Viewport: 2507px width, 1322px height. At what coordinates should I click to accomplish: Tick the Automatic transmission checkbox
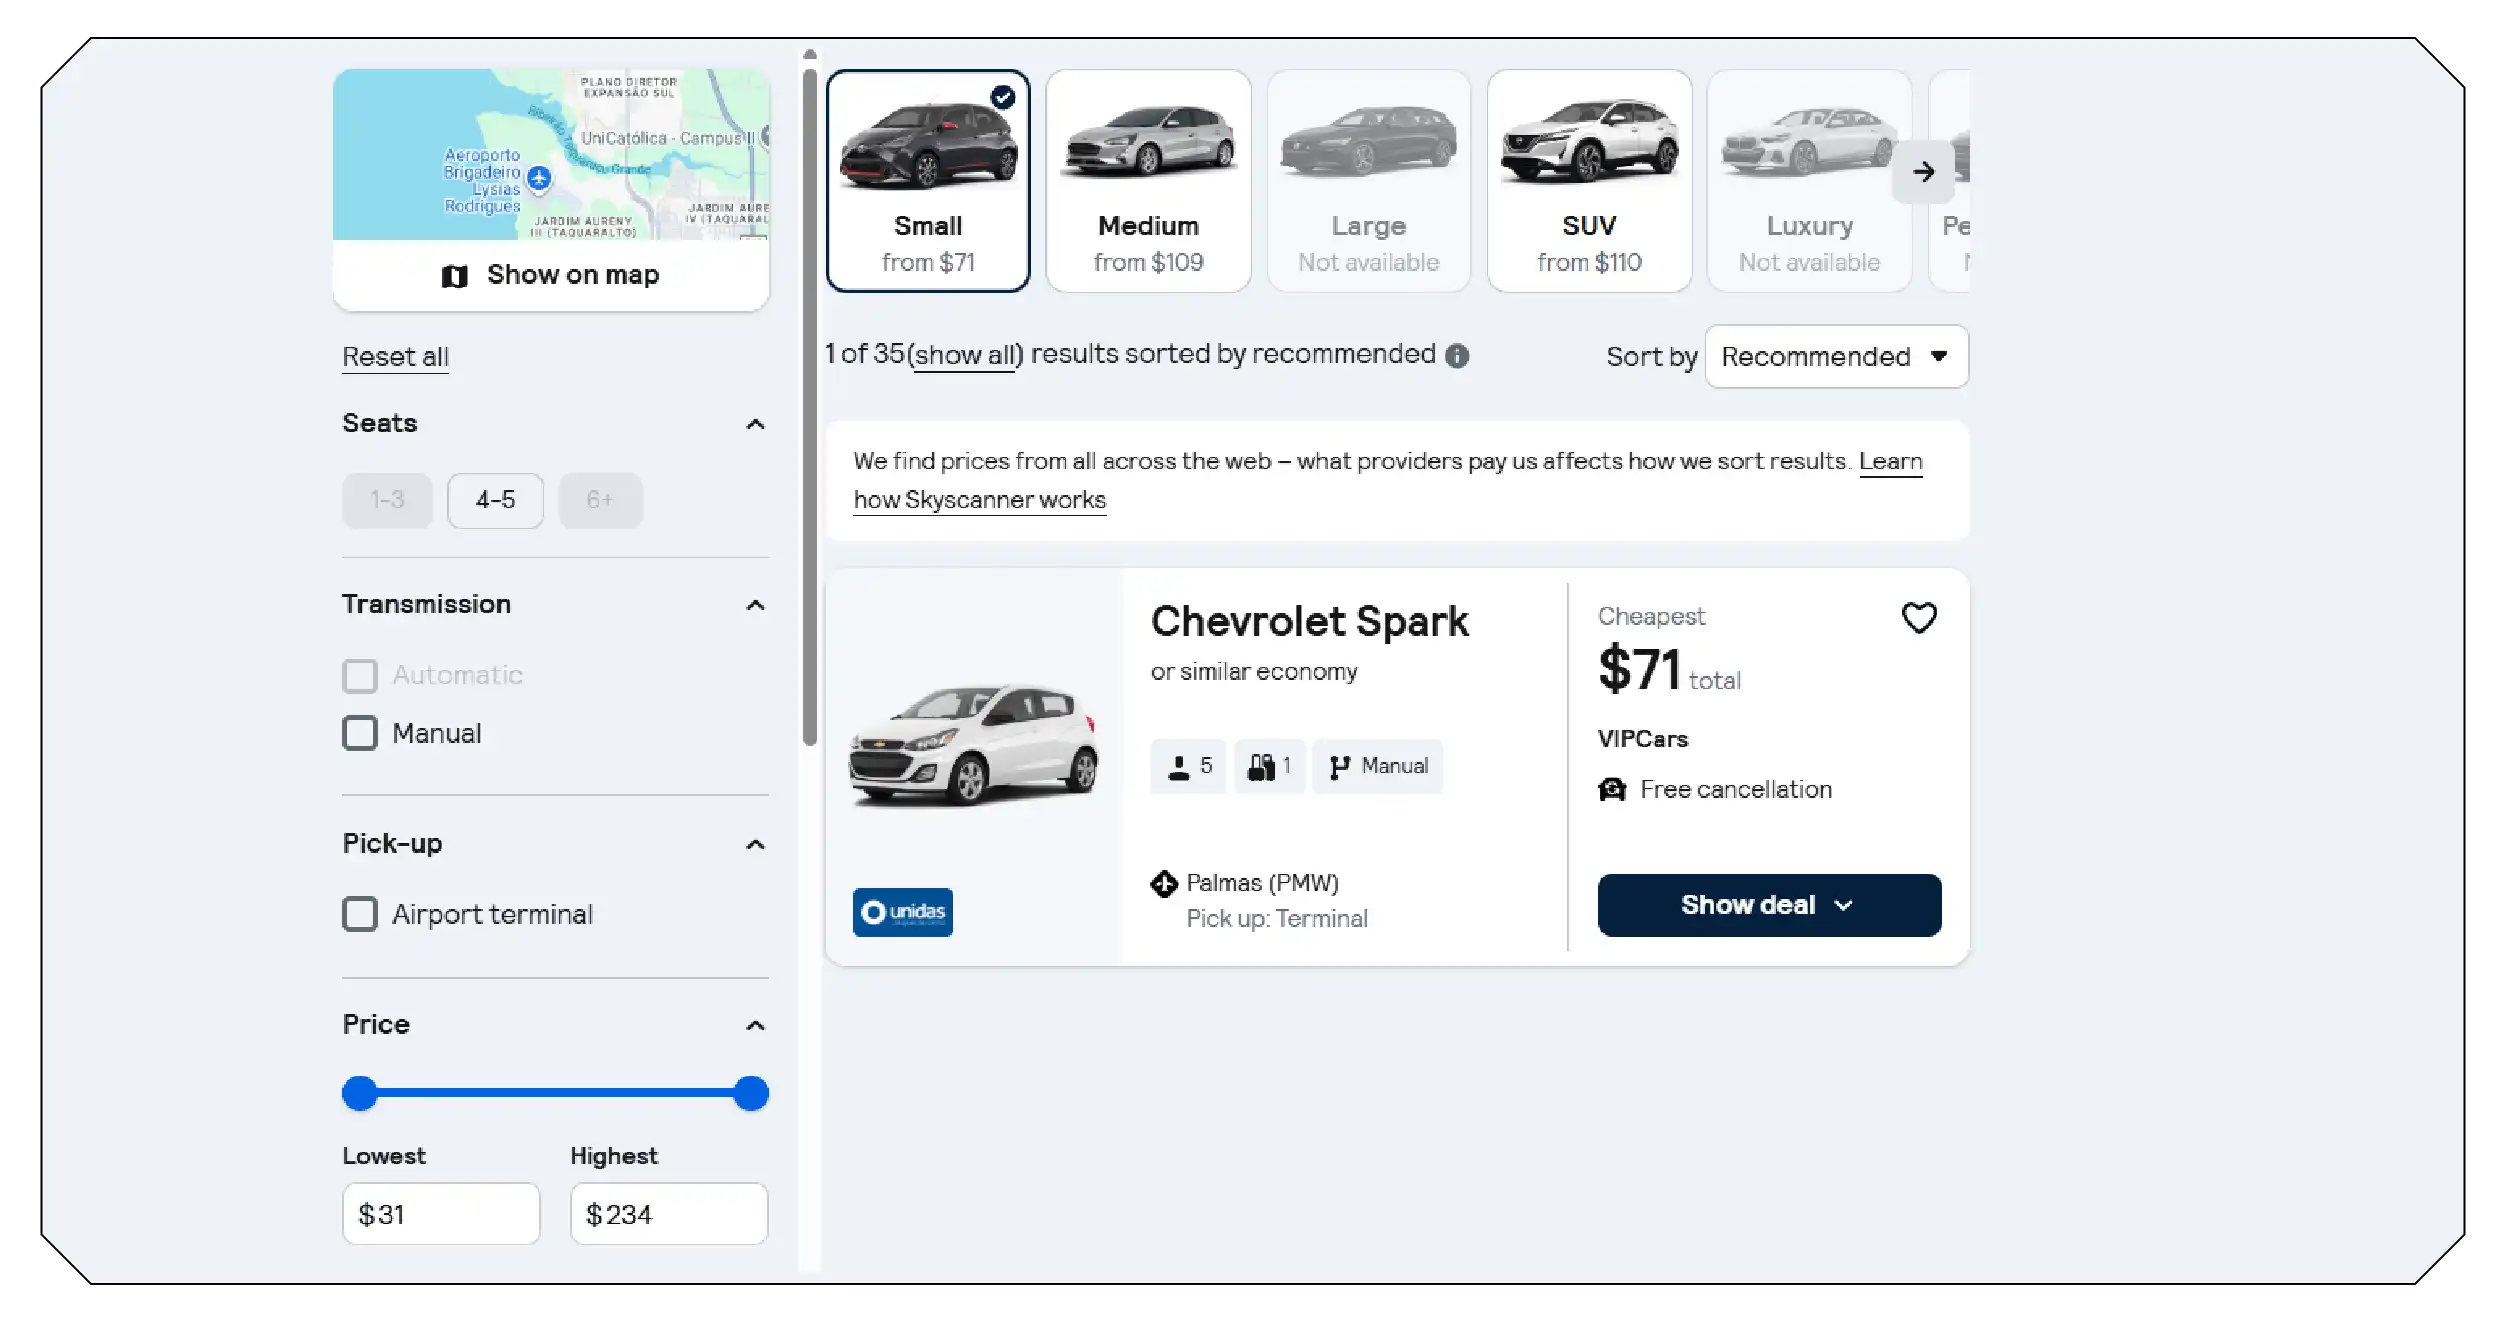tap(360, 676)
